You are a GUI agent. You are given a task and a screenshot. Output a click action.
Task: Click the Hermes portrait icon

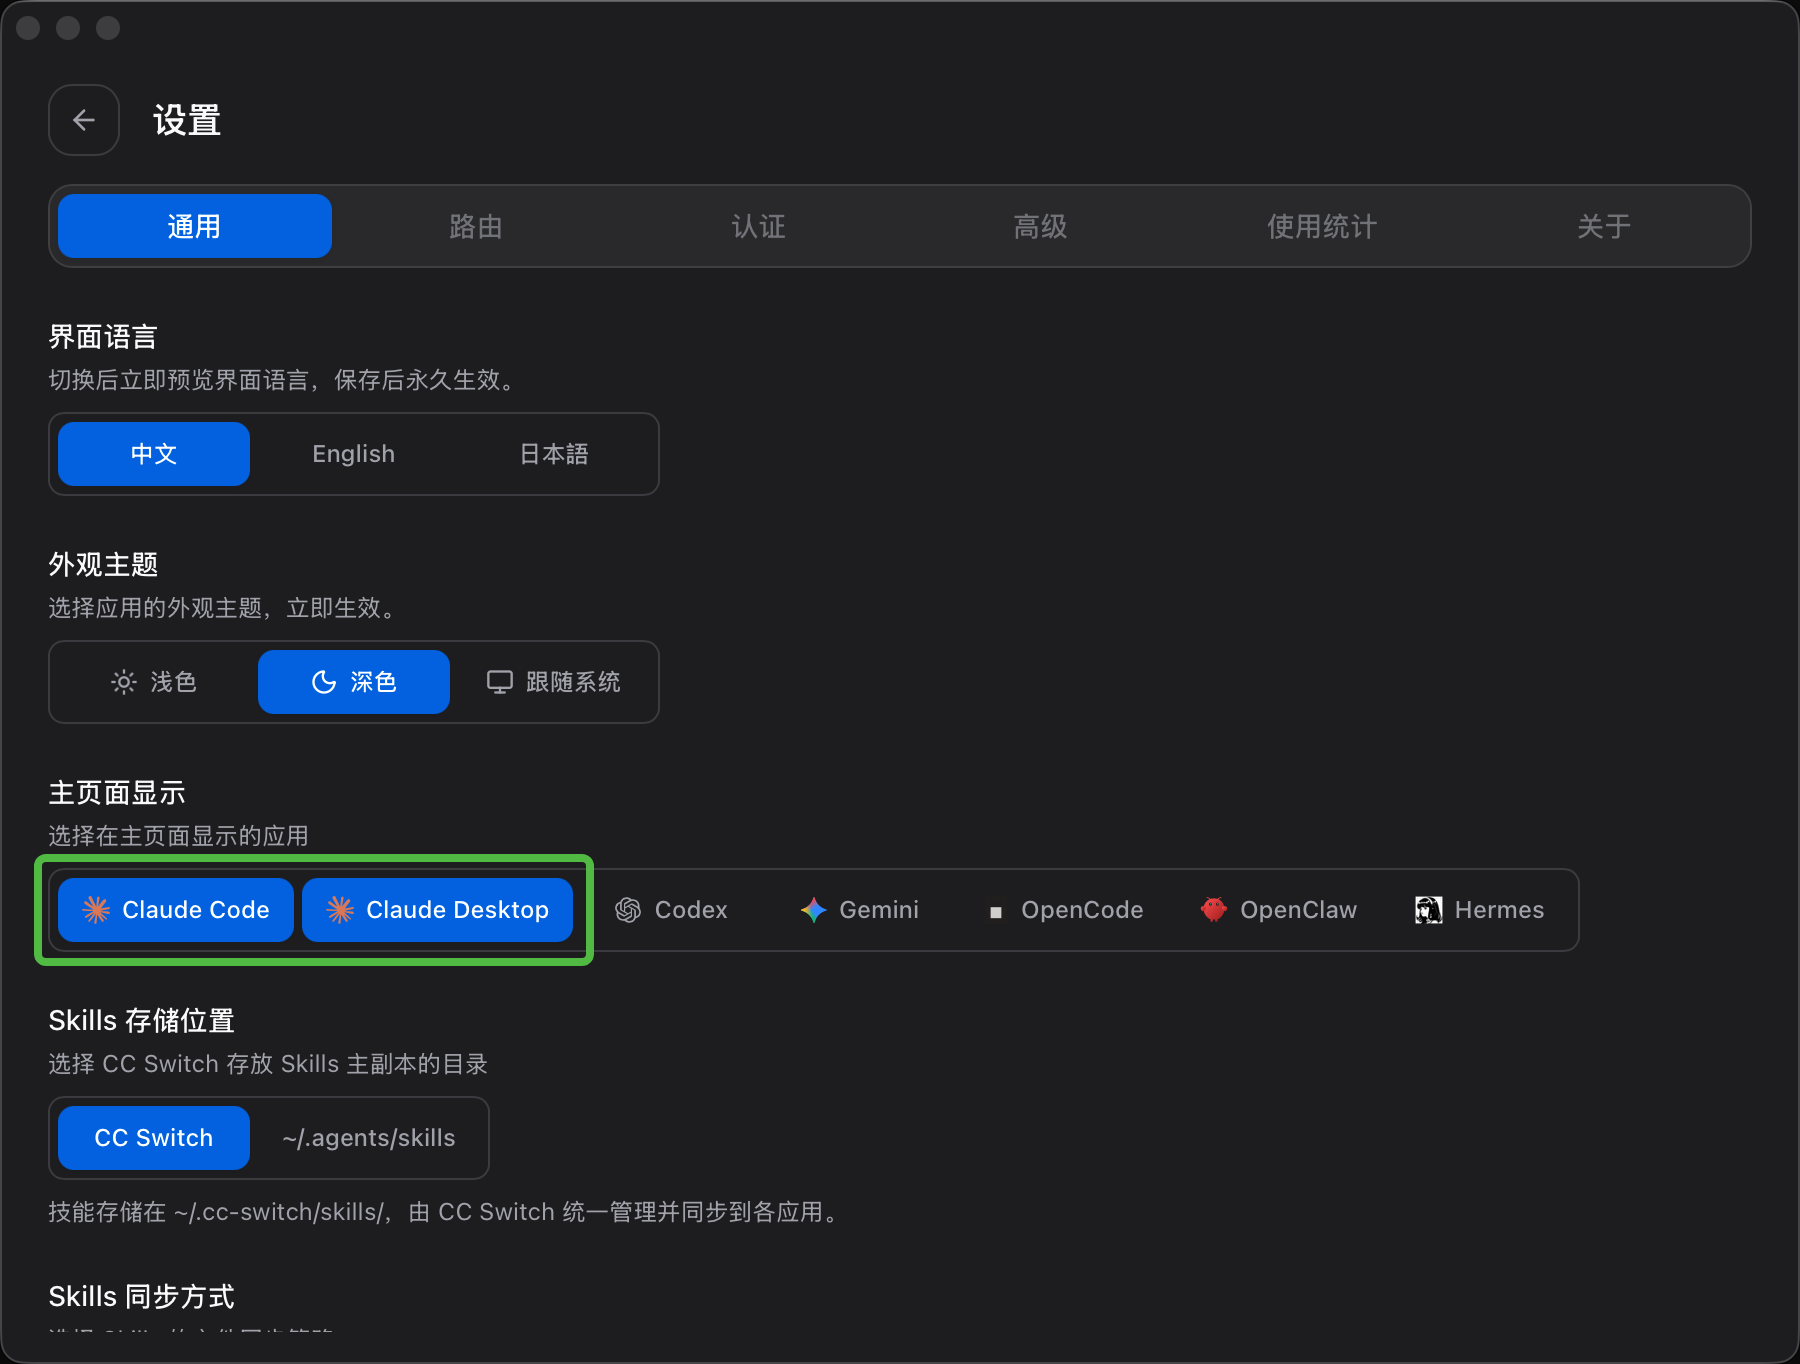[1428, 909]
